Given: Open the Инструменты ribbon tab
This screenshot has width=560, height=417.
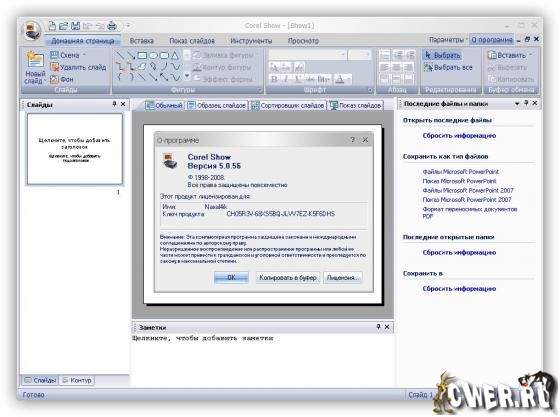Looking at the screenshot, I should point(251,41).
